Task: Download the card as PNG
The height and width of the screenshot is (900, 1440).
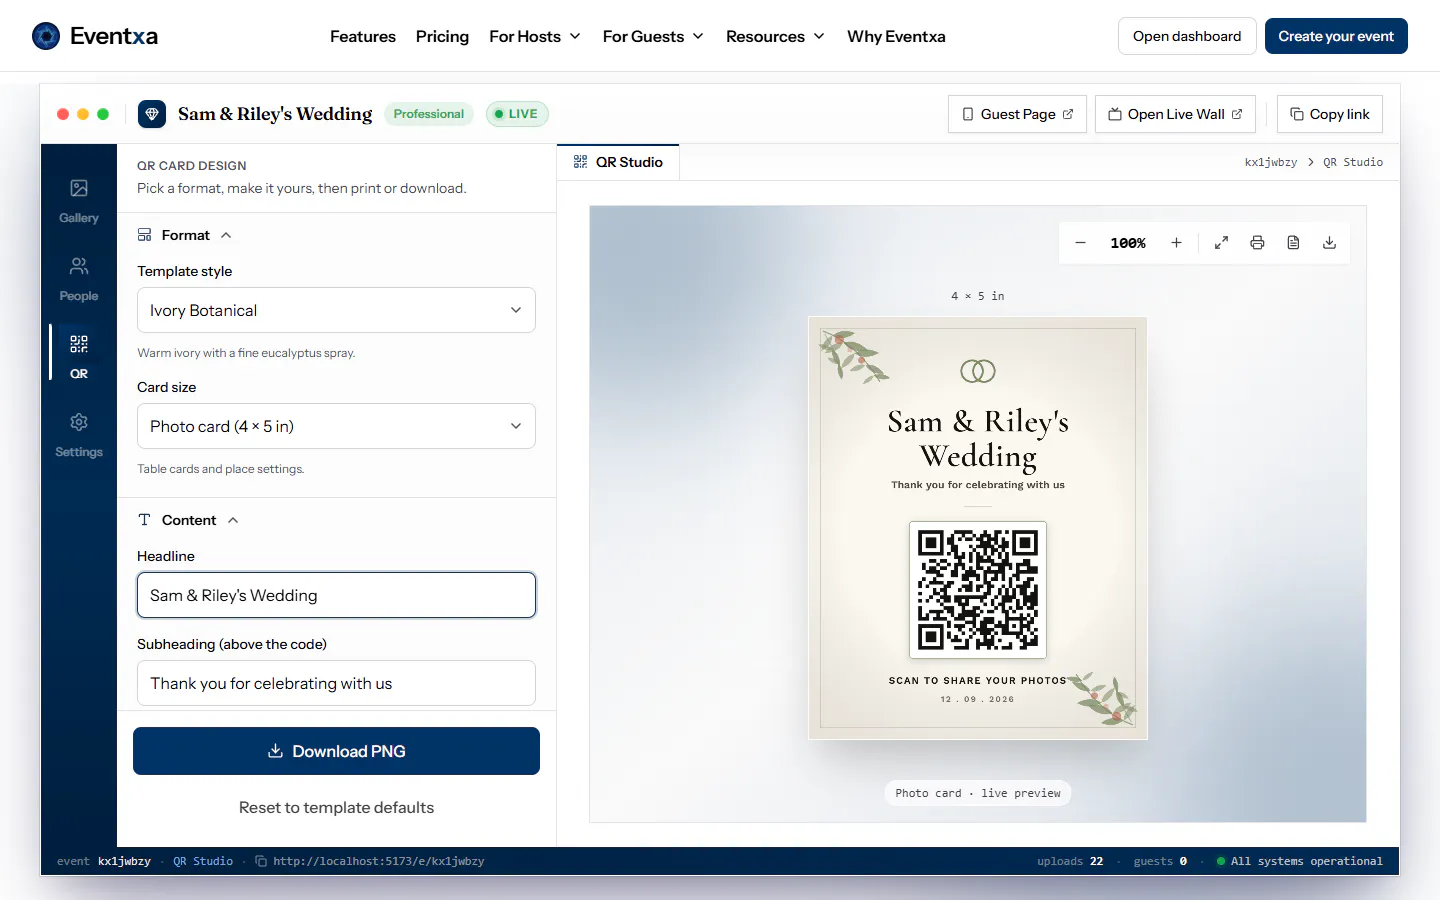Action: tap(336, 751)
